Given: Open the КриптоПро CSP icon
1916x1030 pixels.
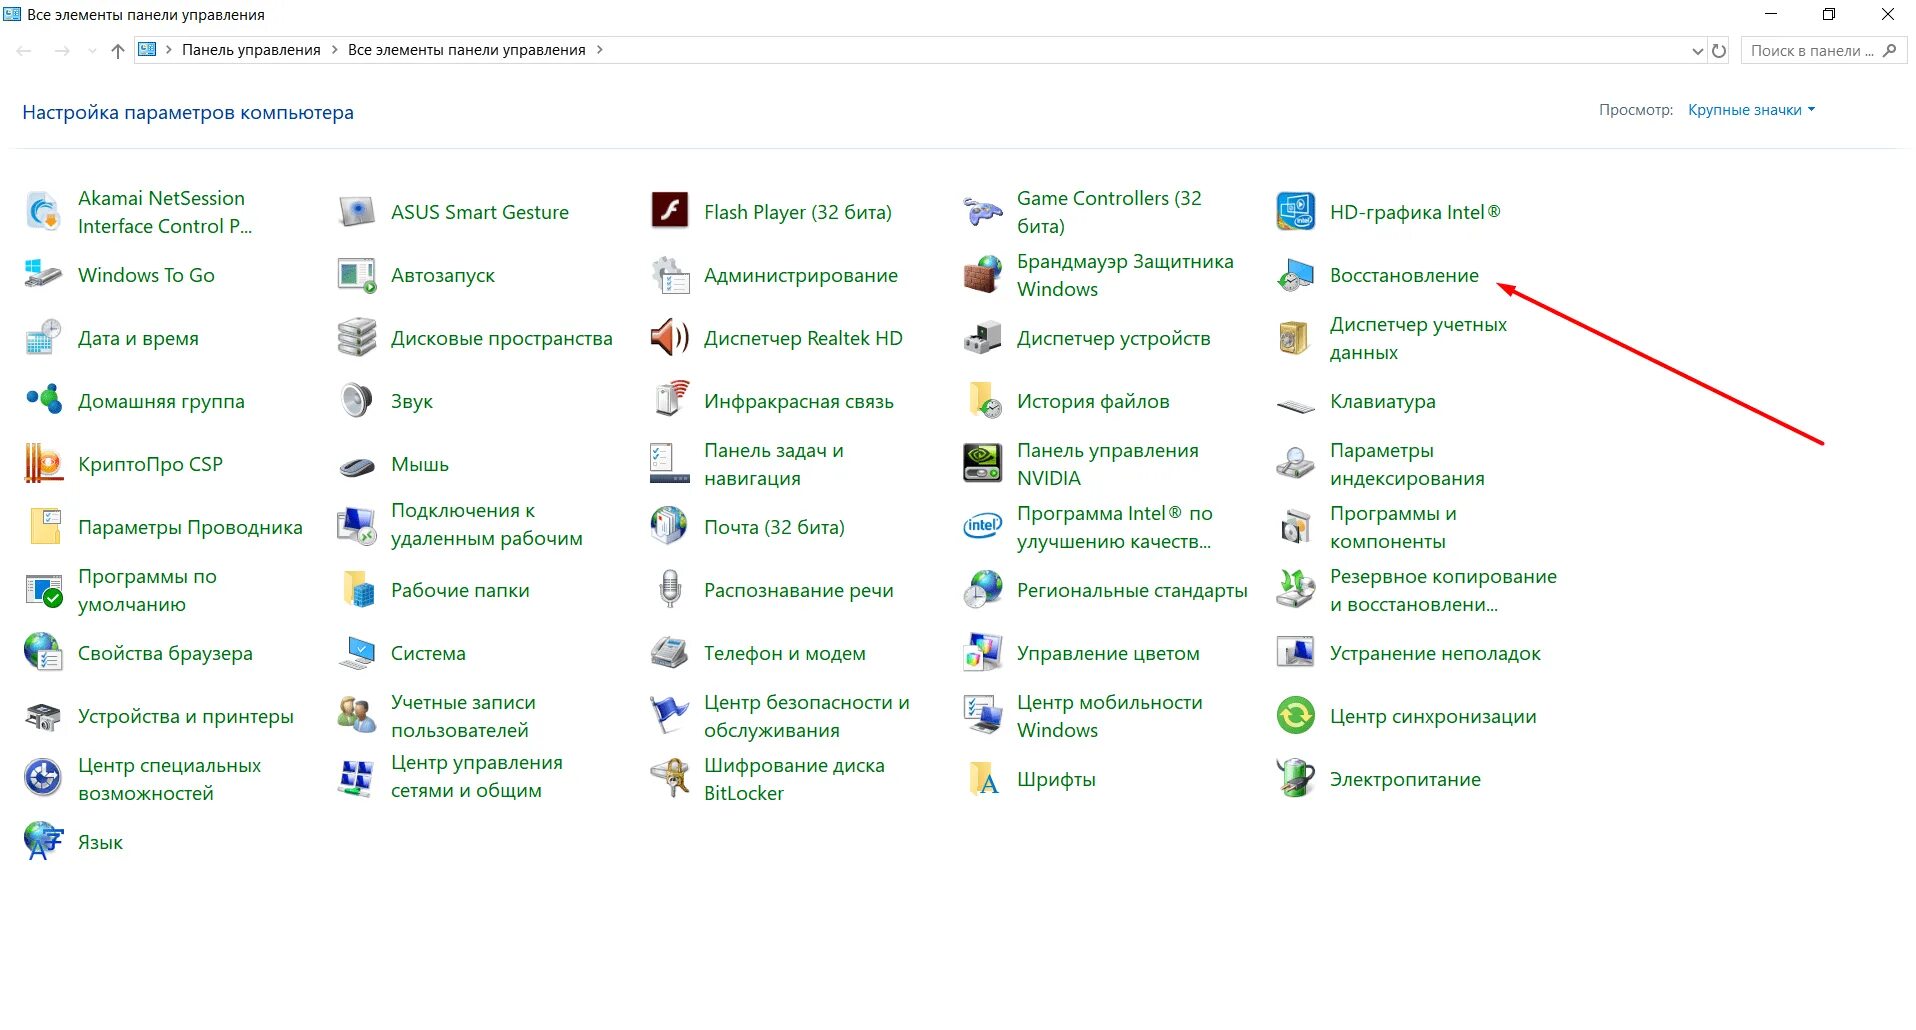Looking at the screenshot, I should tap(43, 464).
